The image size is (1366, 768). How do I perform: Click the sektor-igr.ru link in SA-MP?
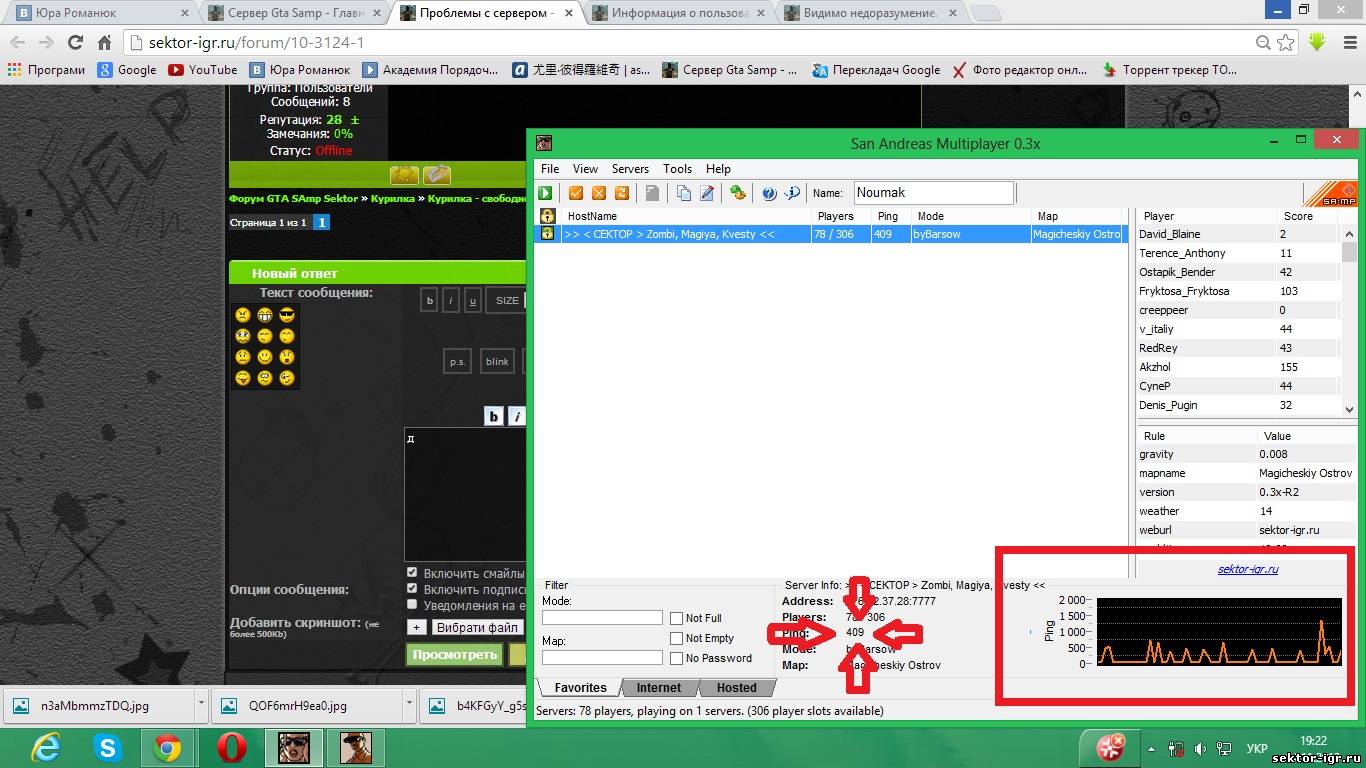[x=1248, y=569]
